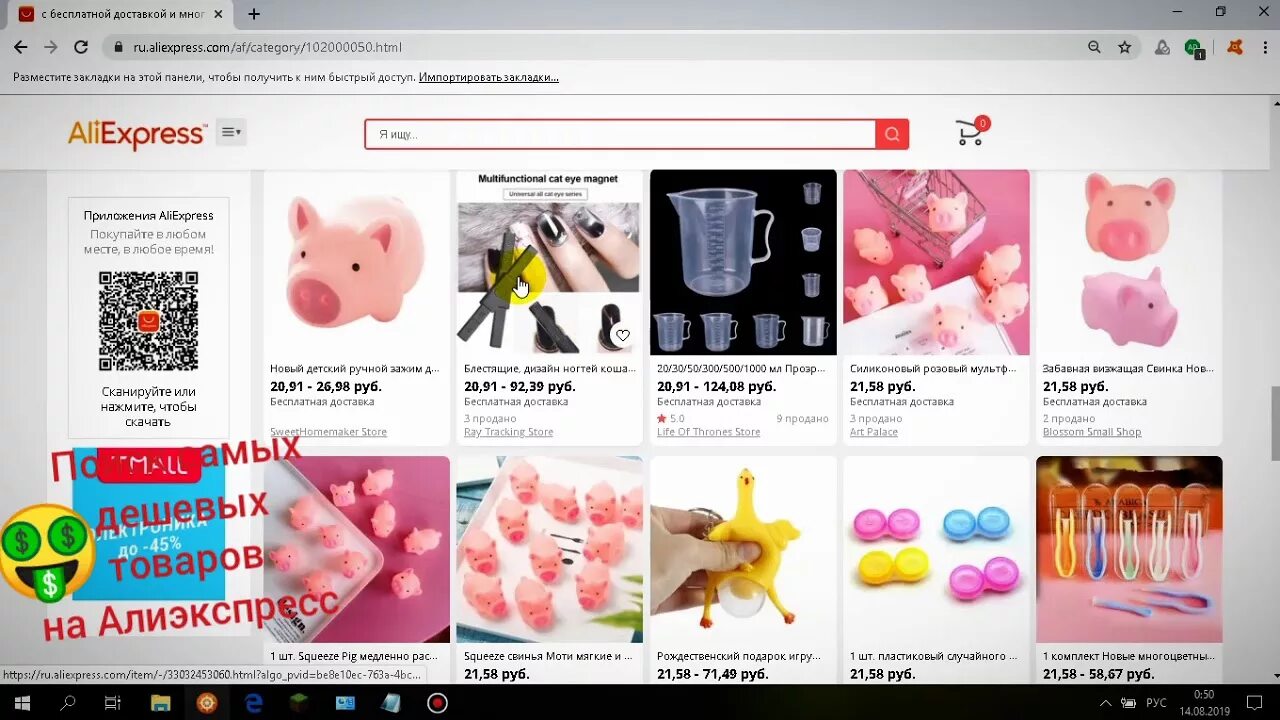This screenshot has width=1280, height=720.
Task: Click the browser back arrow
Action: pos(20,47)
